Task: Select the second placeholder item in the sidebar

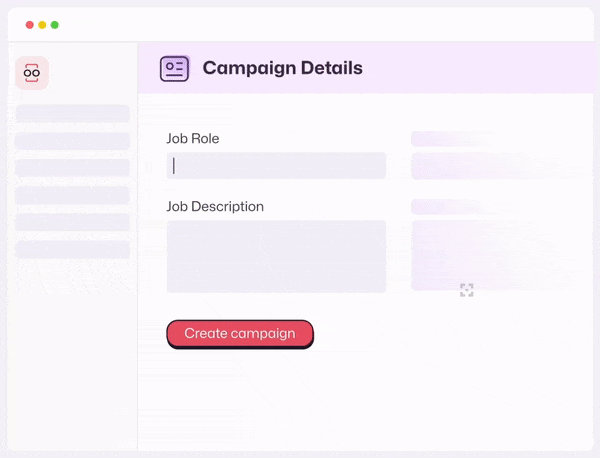Action: coord(72,141)
